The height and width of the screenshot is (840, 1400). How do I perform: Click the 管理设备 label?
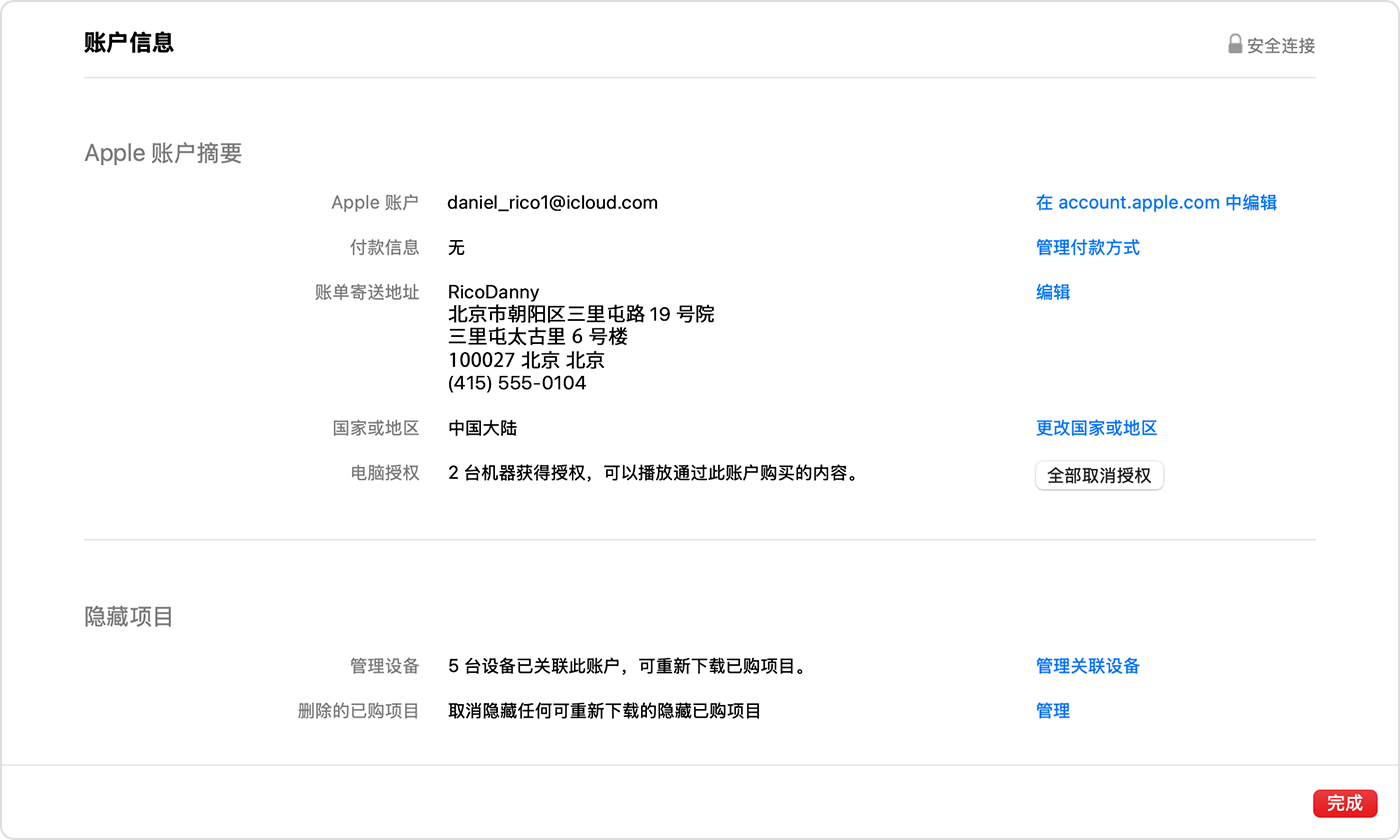click(384, 666)
